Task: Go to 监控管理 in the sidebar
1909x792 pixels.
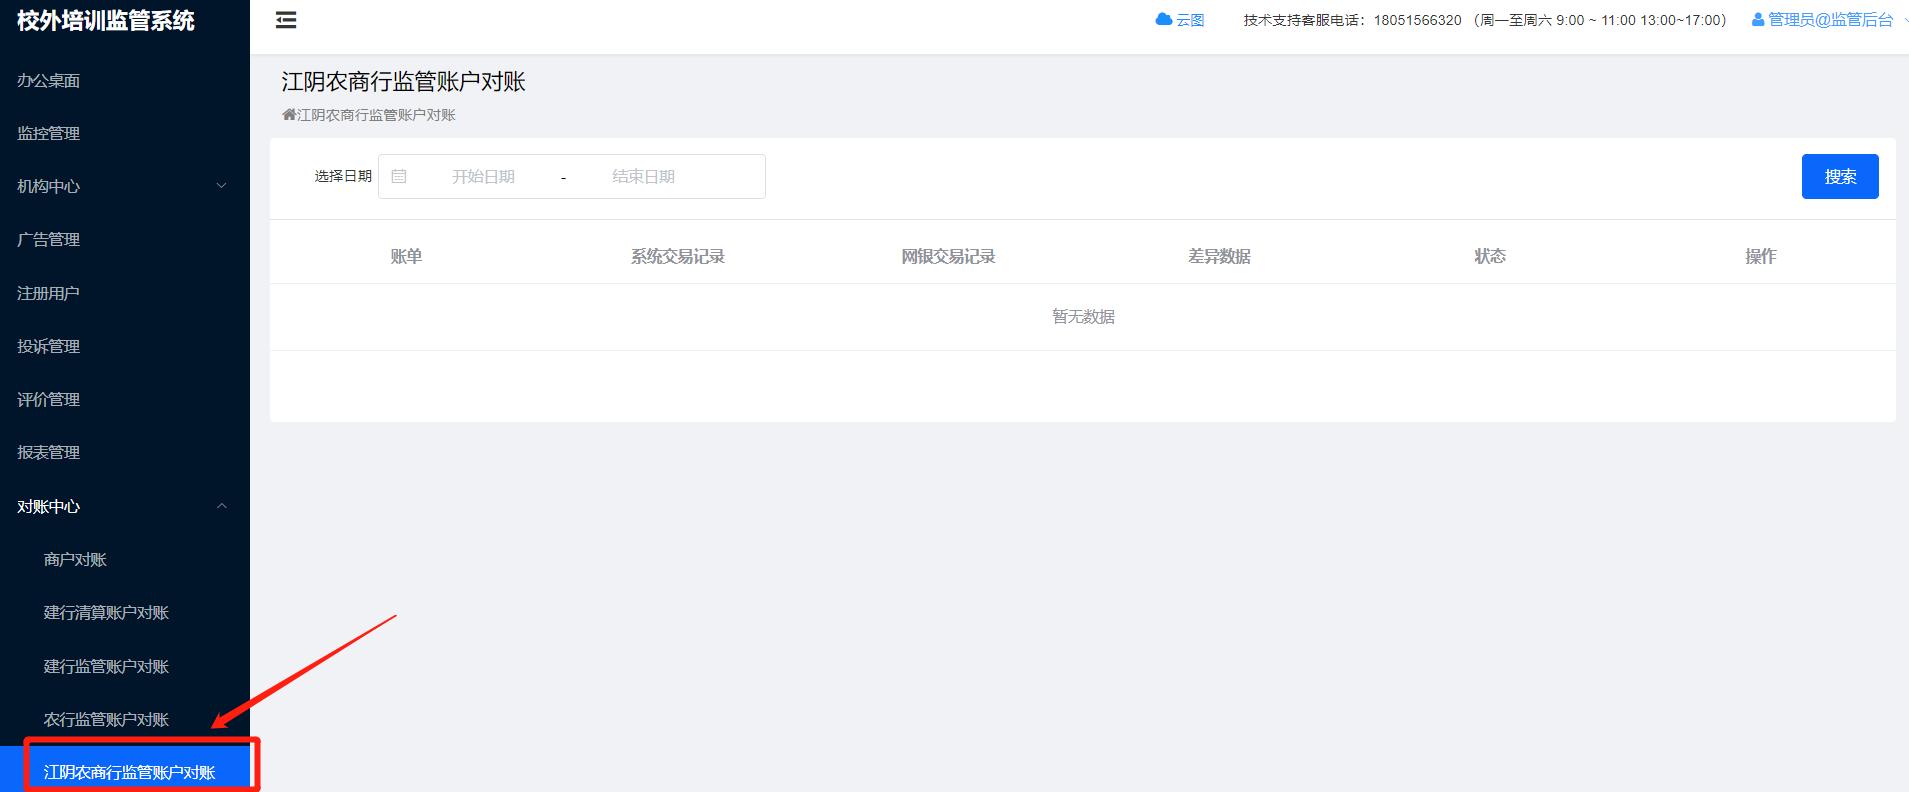Action: click(x=48, y=134)
